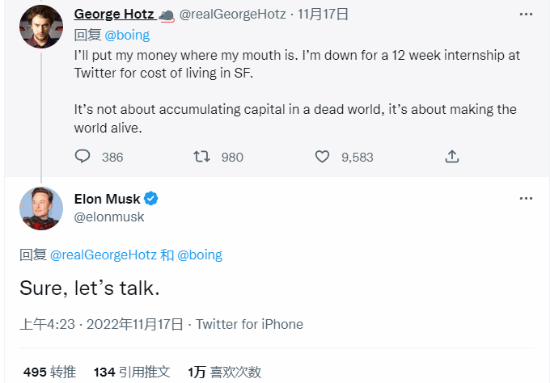Image resolution: width=550 pixels, height=383 pixels.
Task: Click the retweet icon on George Hotz's tweet
Action: pos(202,156)
